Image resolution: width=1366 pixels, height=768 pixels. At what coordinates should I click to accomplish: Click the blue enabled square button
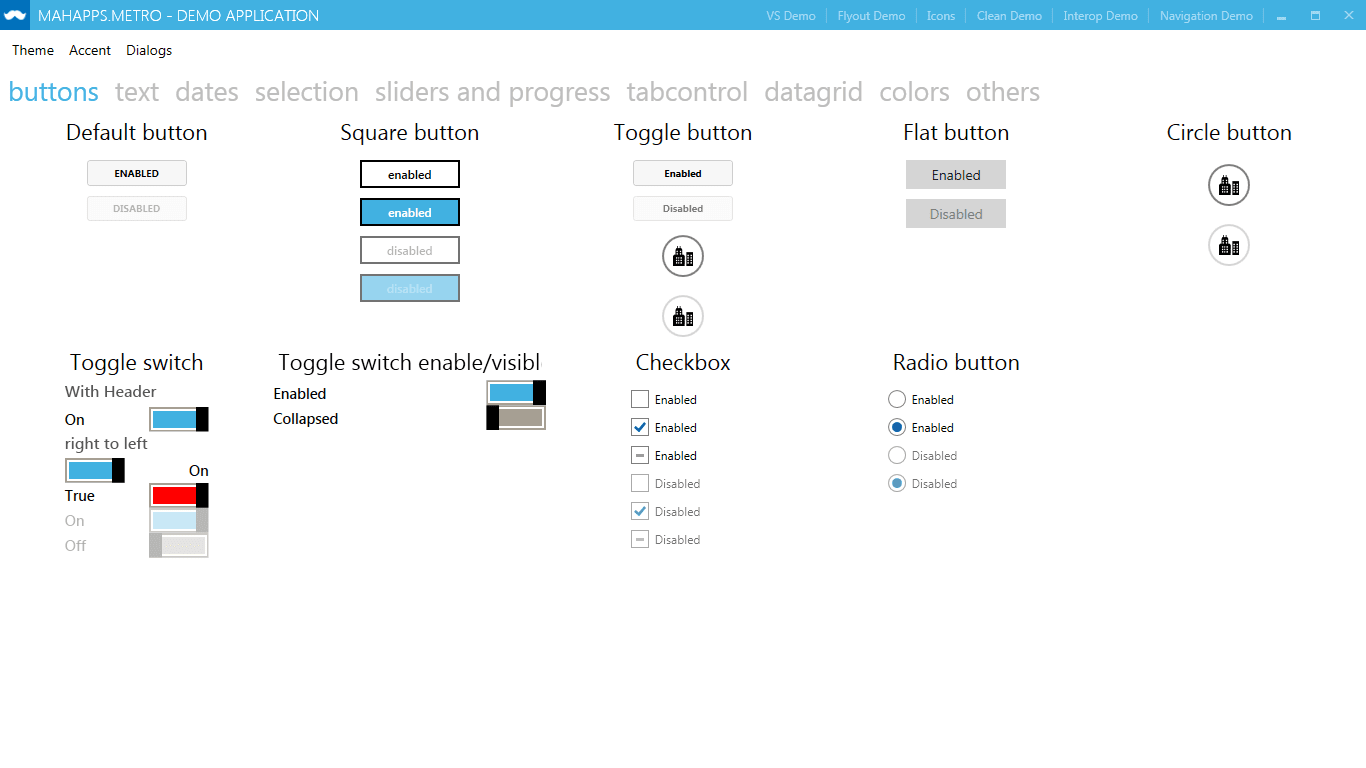[409, 212]
